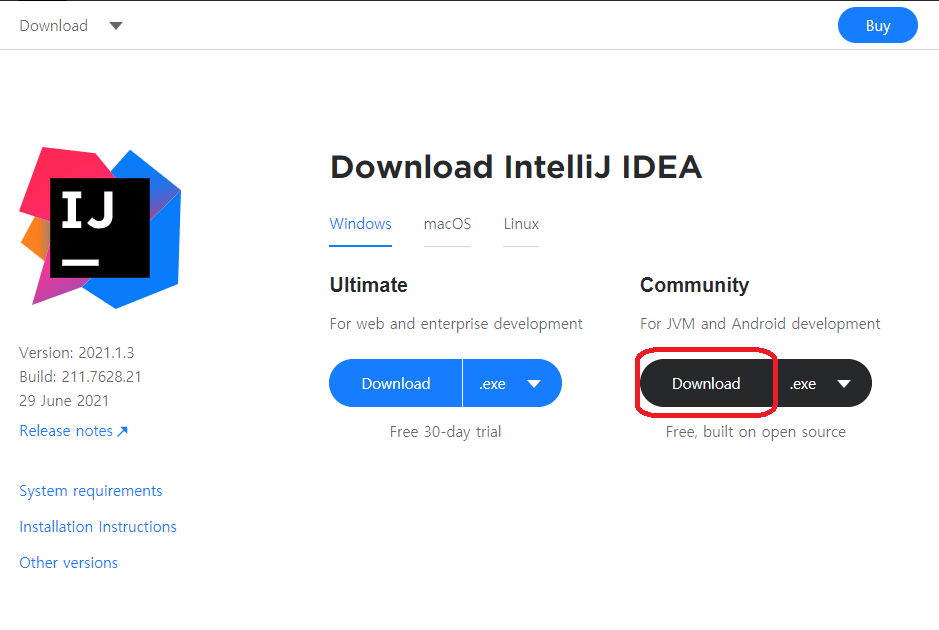Image resolution: width=939 pixels, height=630 pixels.
Task: Open the Community .exe format dropdown
Action: coord(822,383)
